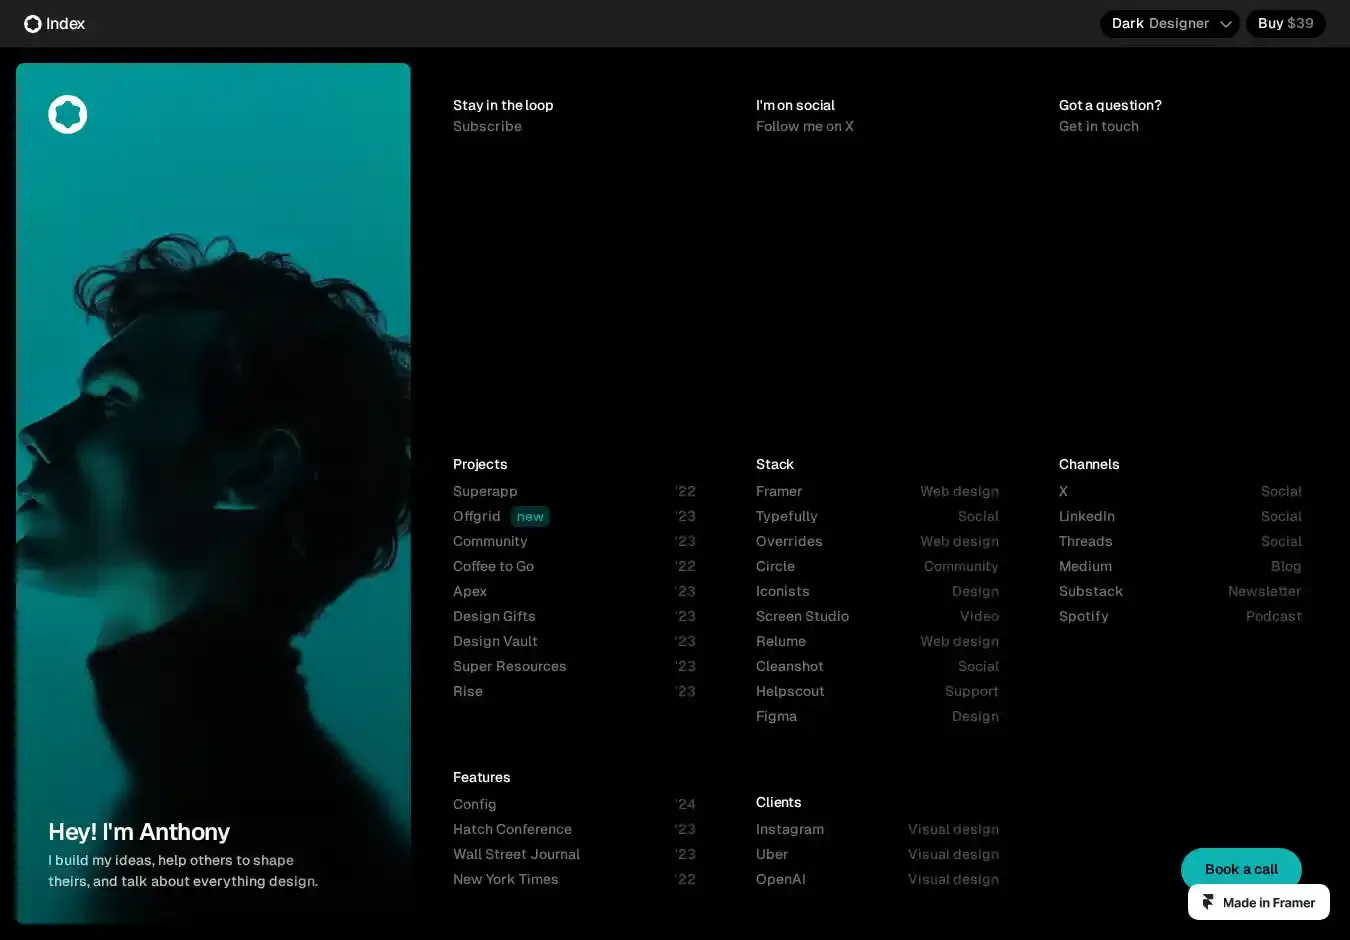Click the Anthony portrait image

[213, 493]
